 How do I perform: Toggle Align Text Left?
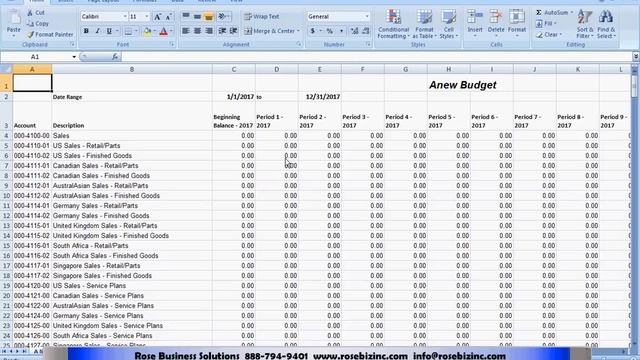tap(186, 31)
